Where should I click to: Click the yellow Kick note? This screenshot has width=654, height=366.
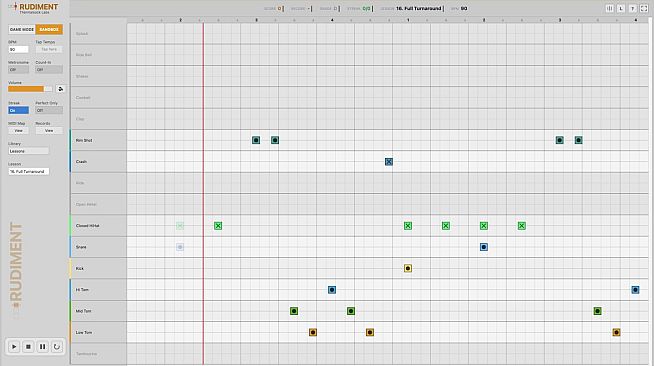click(408, 268)
